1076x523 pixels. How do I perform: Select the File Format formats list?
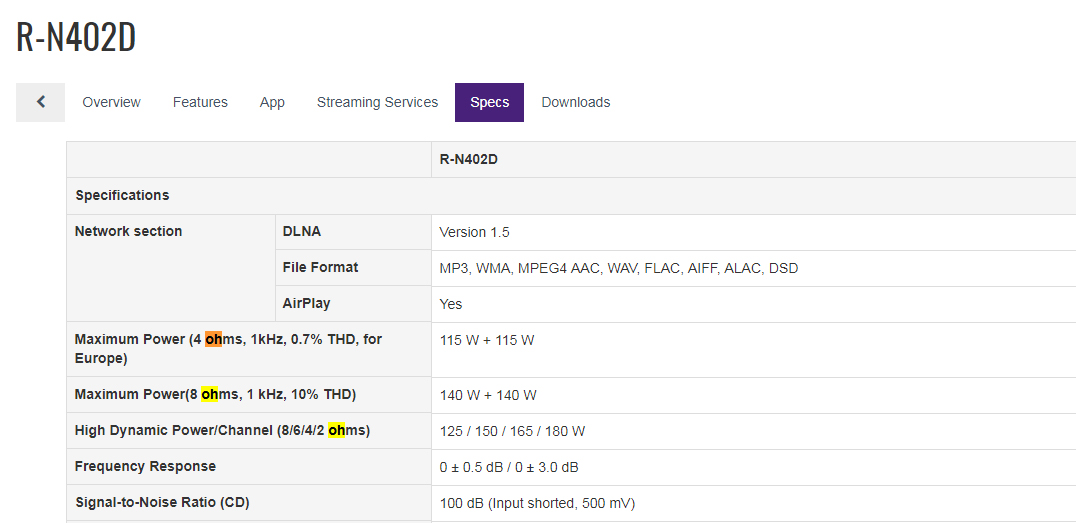click(x=618, y=268)
